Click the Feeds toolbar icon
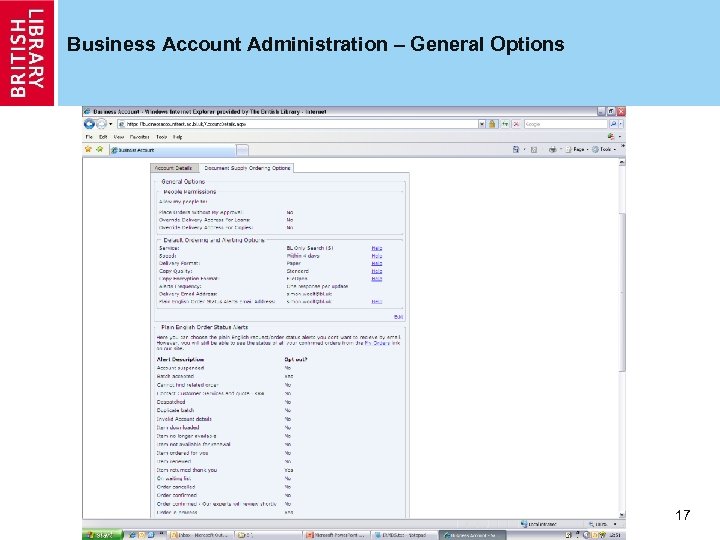Viewport: 720px width, 540px height. [x=534, y=149]
